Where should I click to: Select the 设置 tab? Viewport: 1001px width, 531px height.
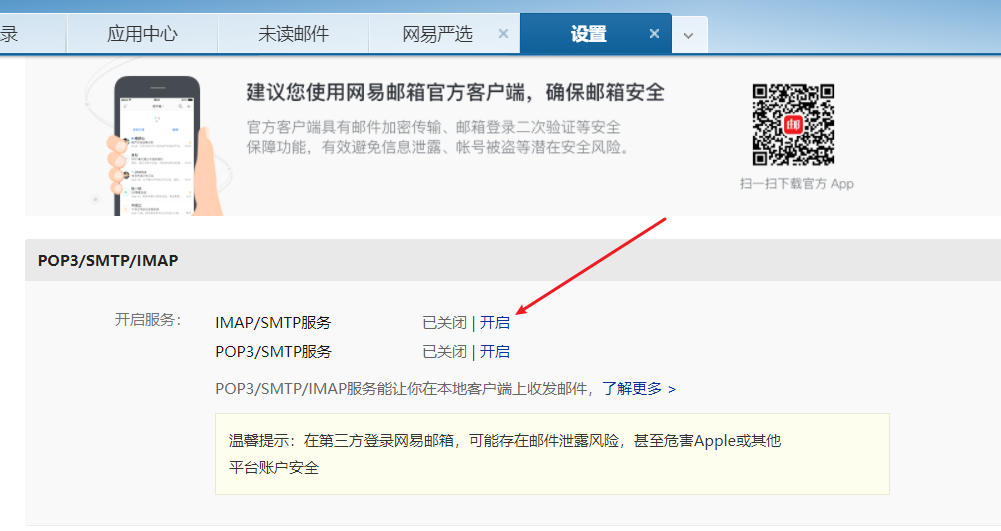[x=588, y=34]
